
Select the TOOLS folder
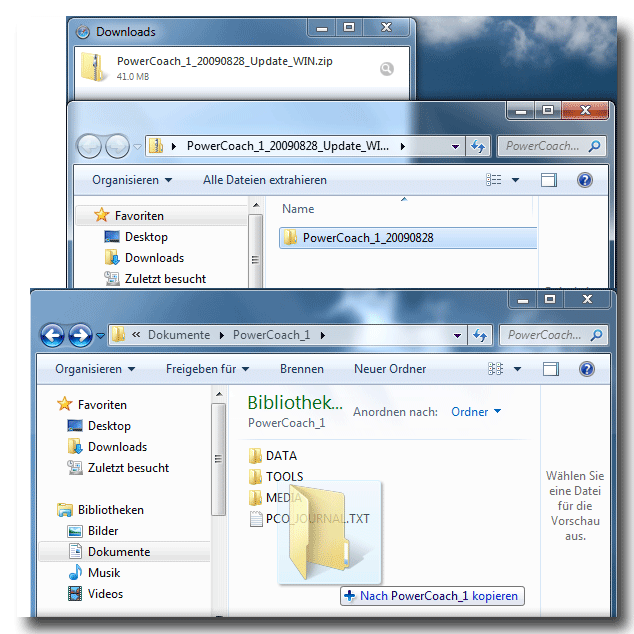[276, 477]
